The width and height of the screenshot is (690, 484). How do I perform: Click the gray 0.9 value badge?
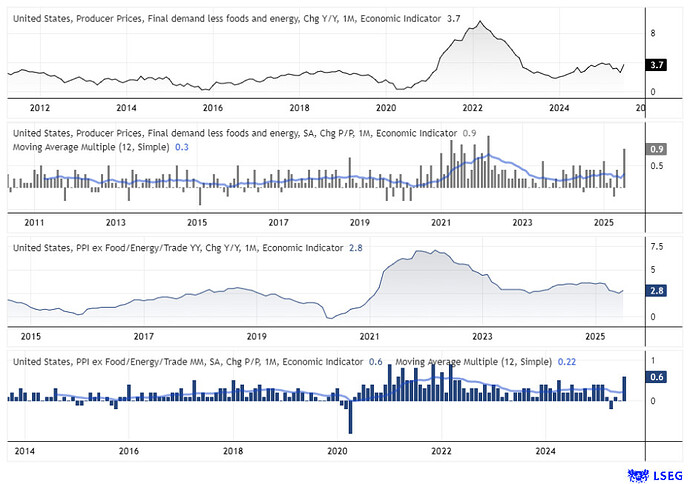(656, 149)
